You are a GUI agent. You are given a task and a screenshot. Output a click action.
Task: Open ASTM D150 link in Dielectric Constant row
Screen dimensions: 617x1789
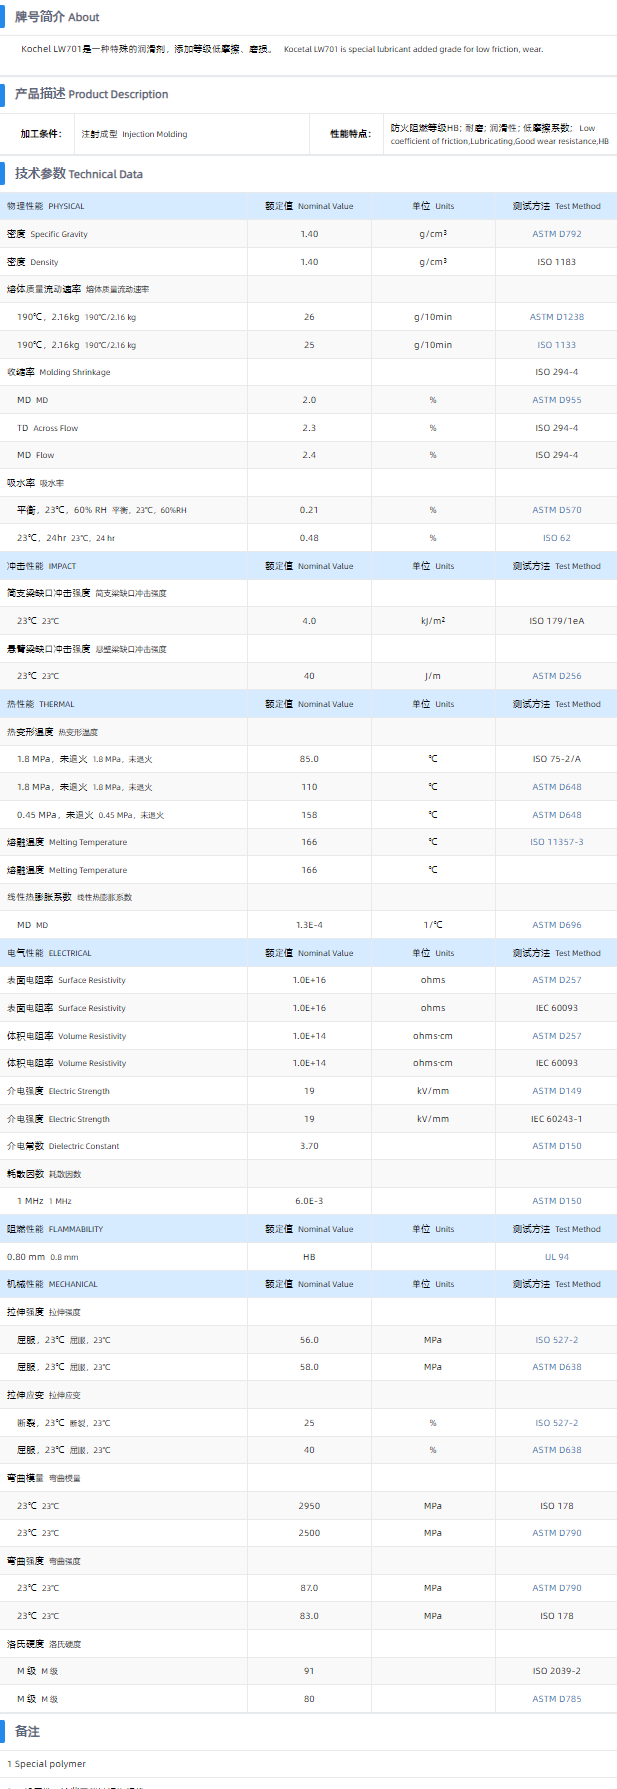coord(556,1146)
